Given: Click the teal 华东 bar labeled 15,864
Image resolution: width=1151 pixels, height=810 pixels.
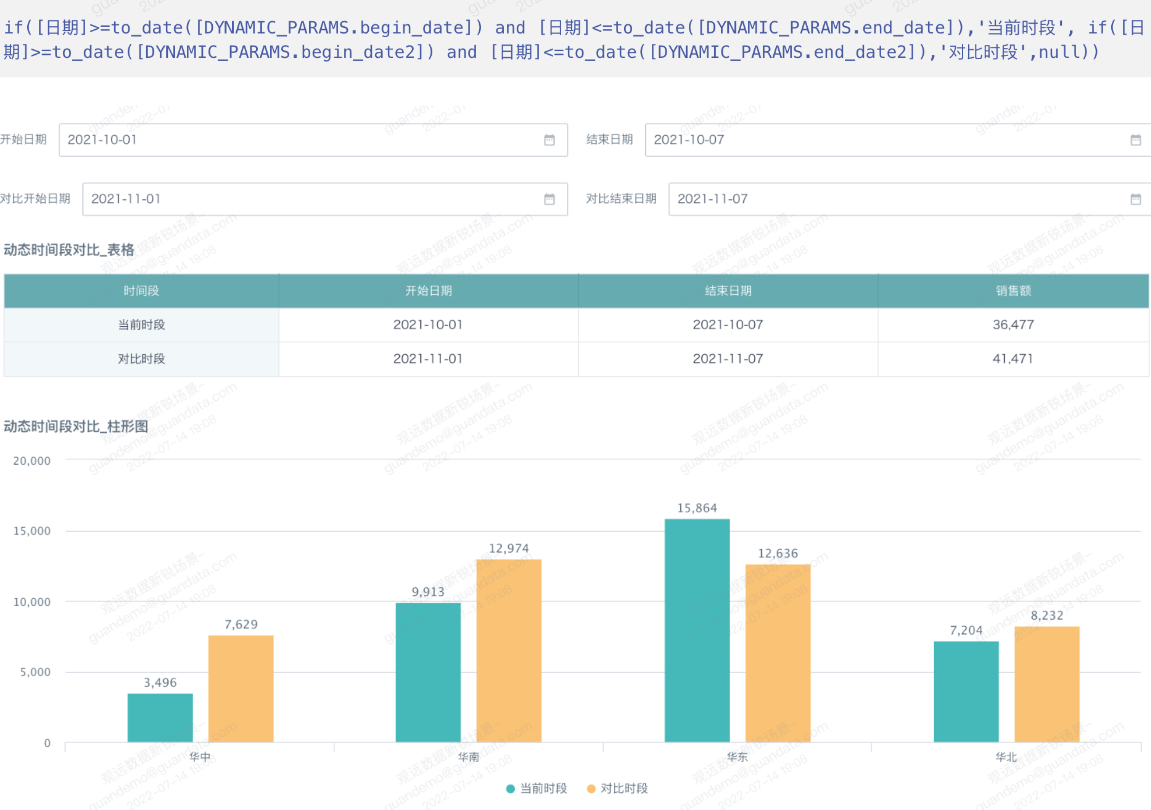Looking at the screenshot, I should point(697,631).
